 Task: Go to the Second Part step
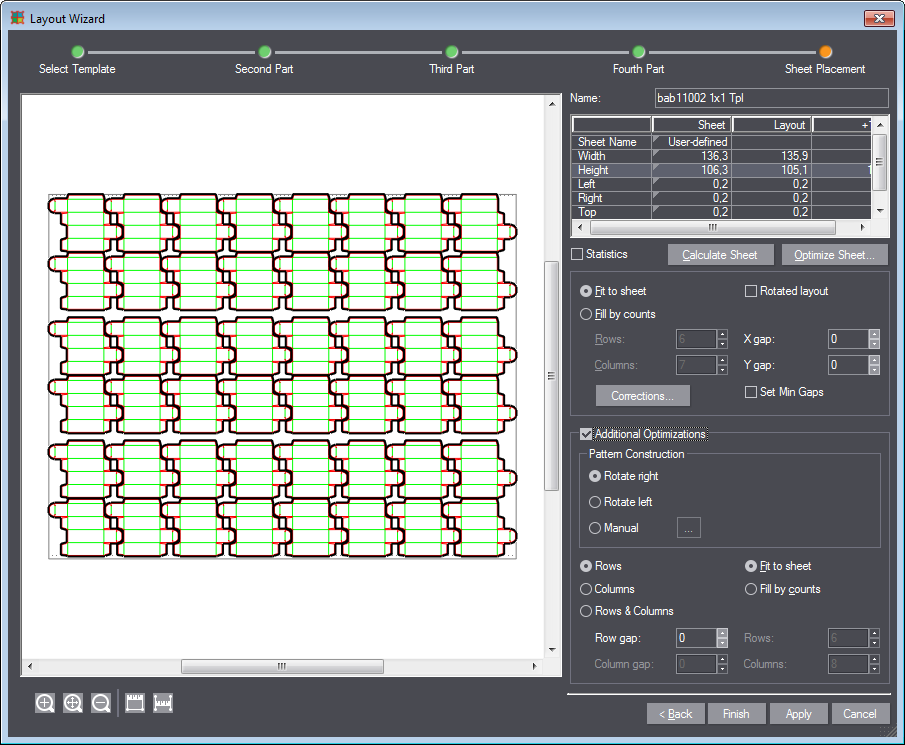pyautogui.click(x=265, y=52)
